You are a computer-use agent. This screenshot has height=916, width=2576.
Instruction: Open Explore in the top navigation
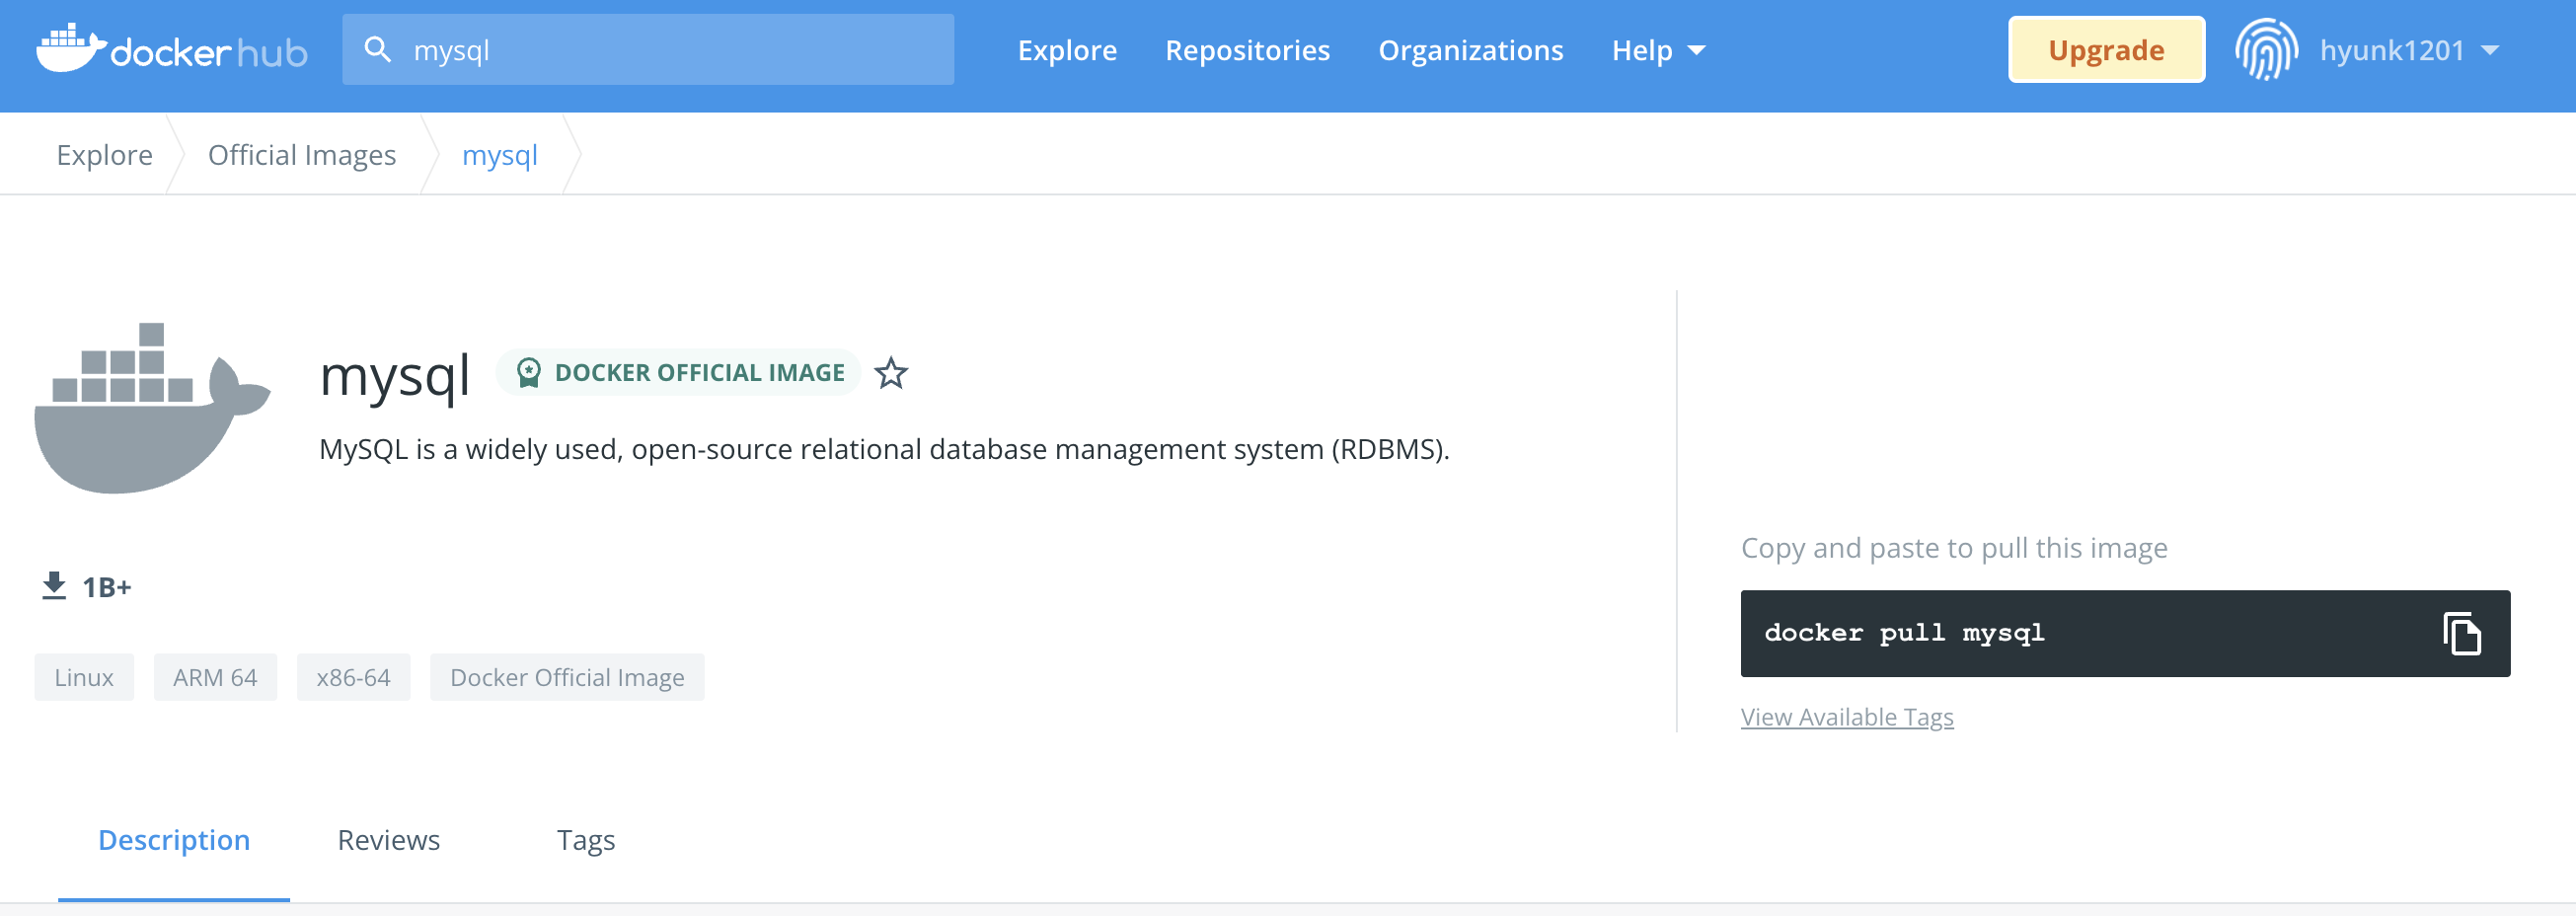coord(1067,50)
